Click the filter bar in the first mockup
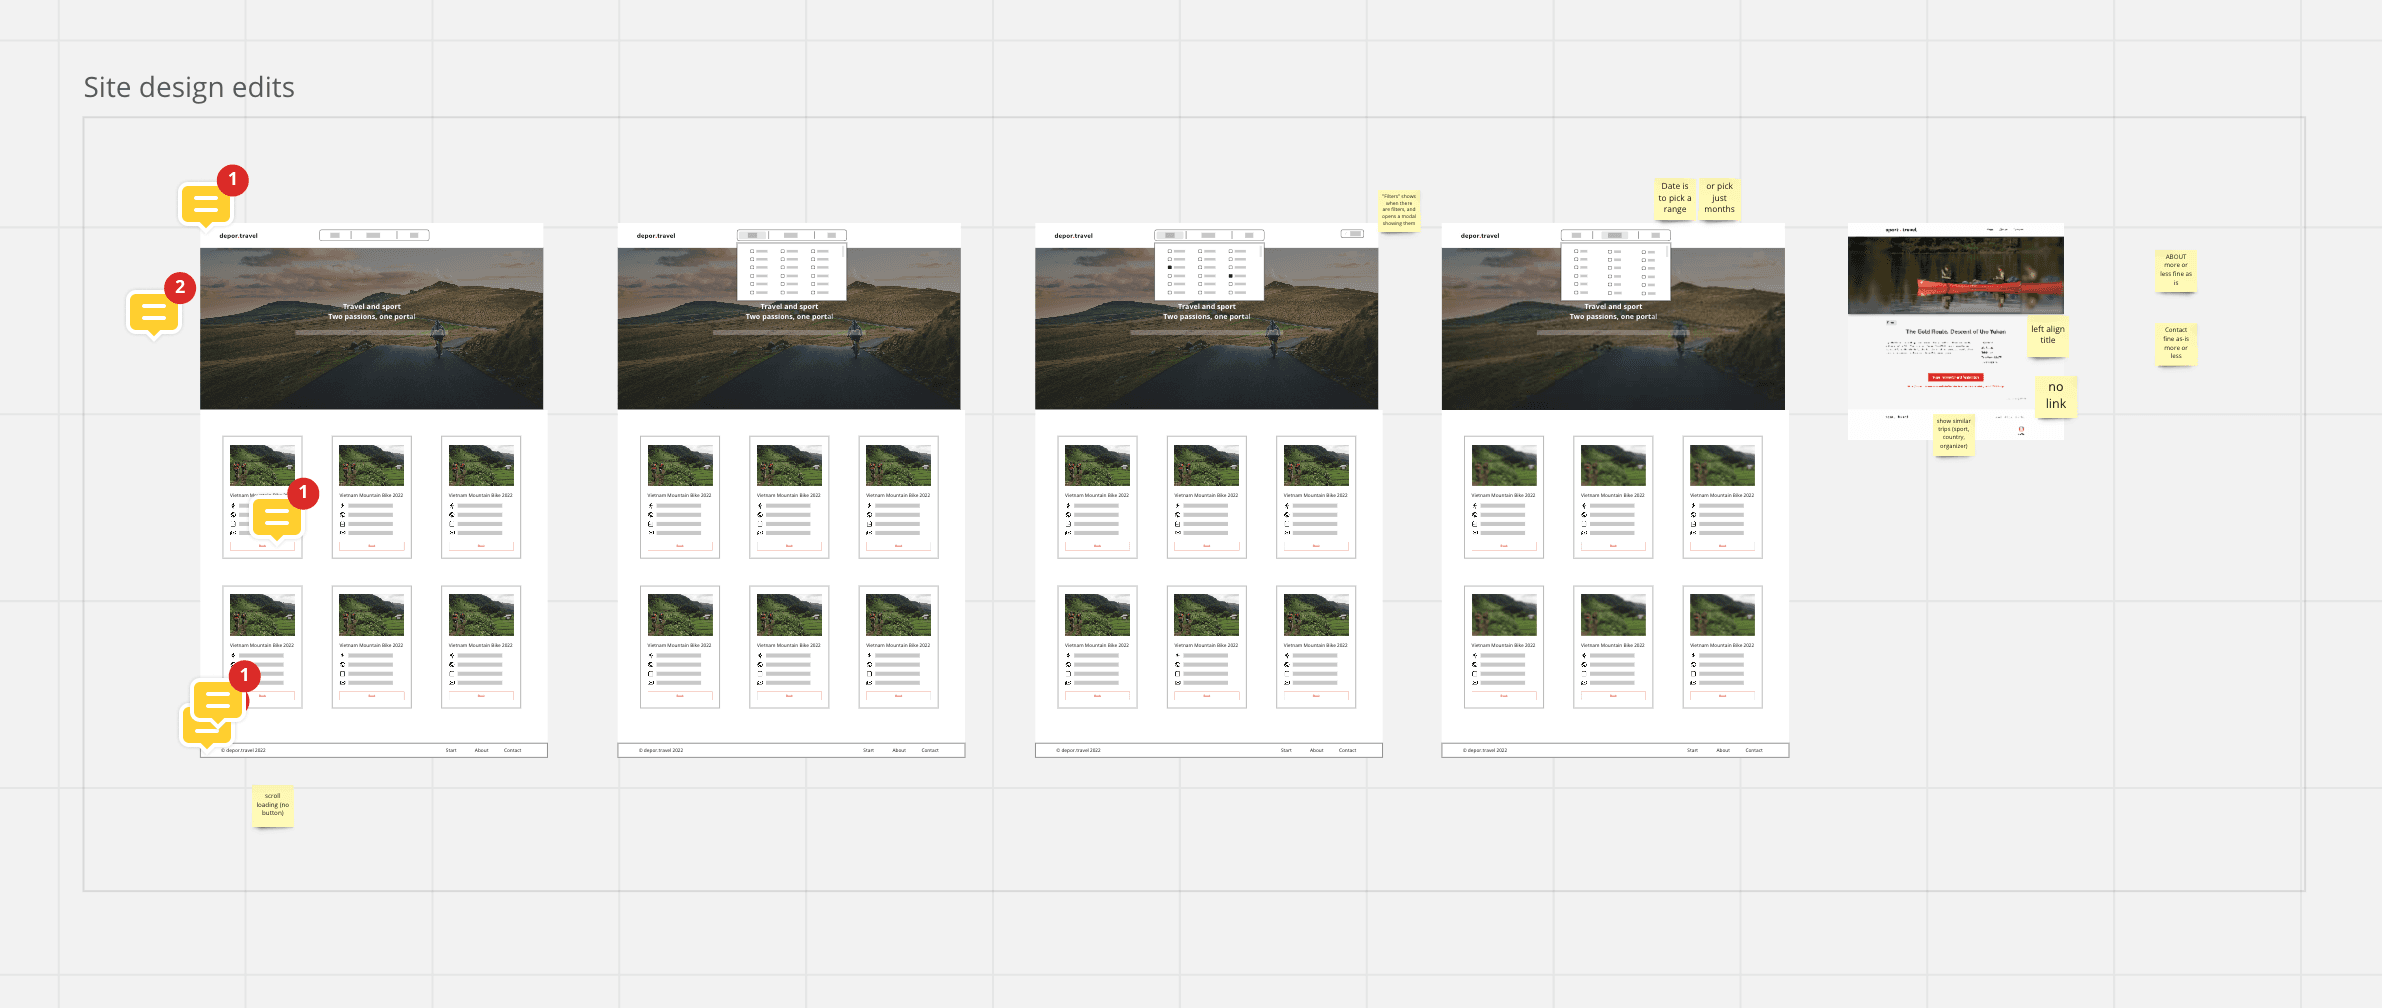This screenshot has height=1008, width=2382. click(x=374, y=235)
